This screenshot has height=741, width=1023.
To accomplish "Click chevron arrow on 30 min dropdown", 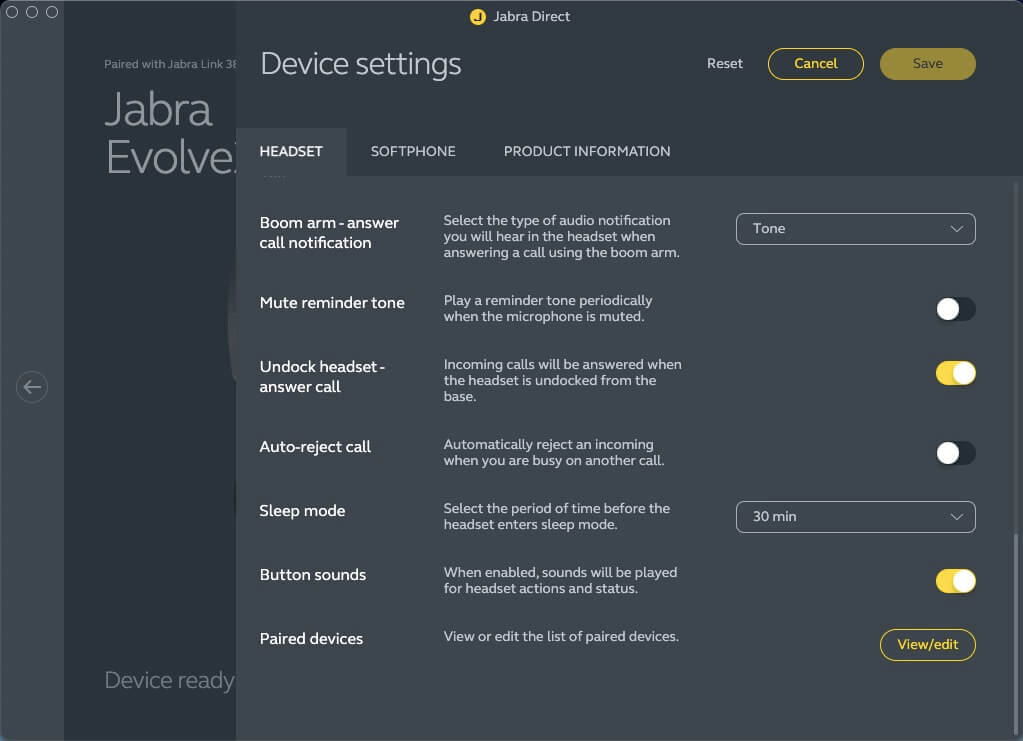I will 956,517.
